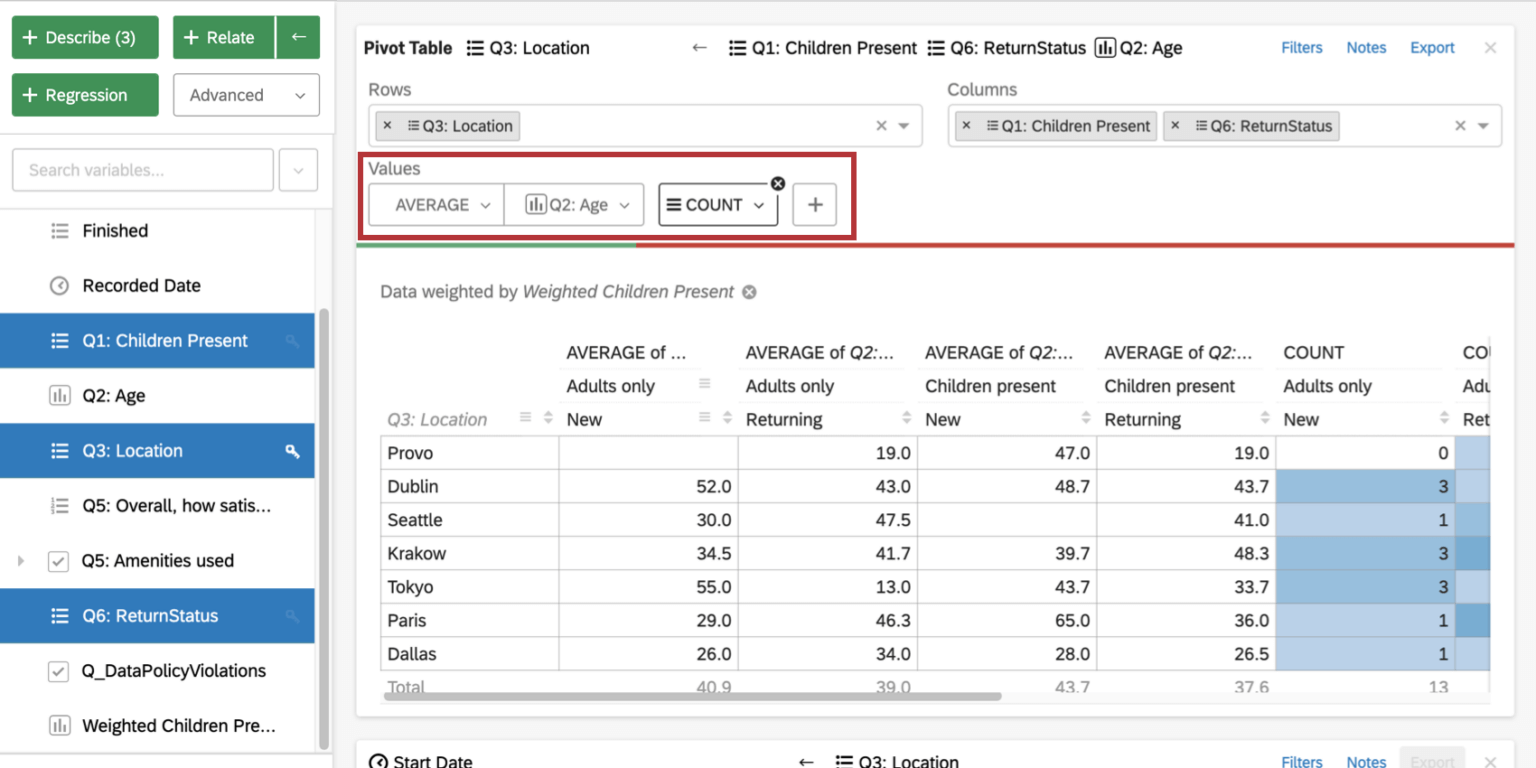Click the Export link
The height and width of the screenshot is (768, 1536).
[x=1432, y=46]
